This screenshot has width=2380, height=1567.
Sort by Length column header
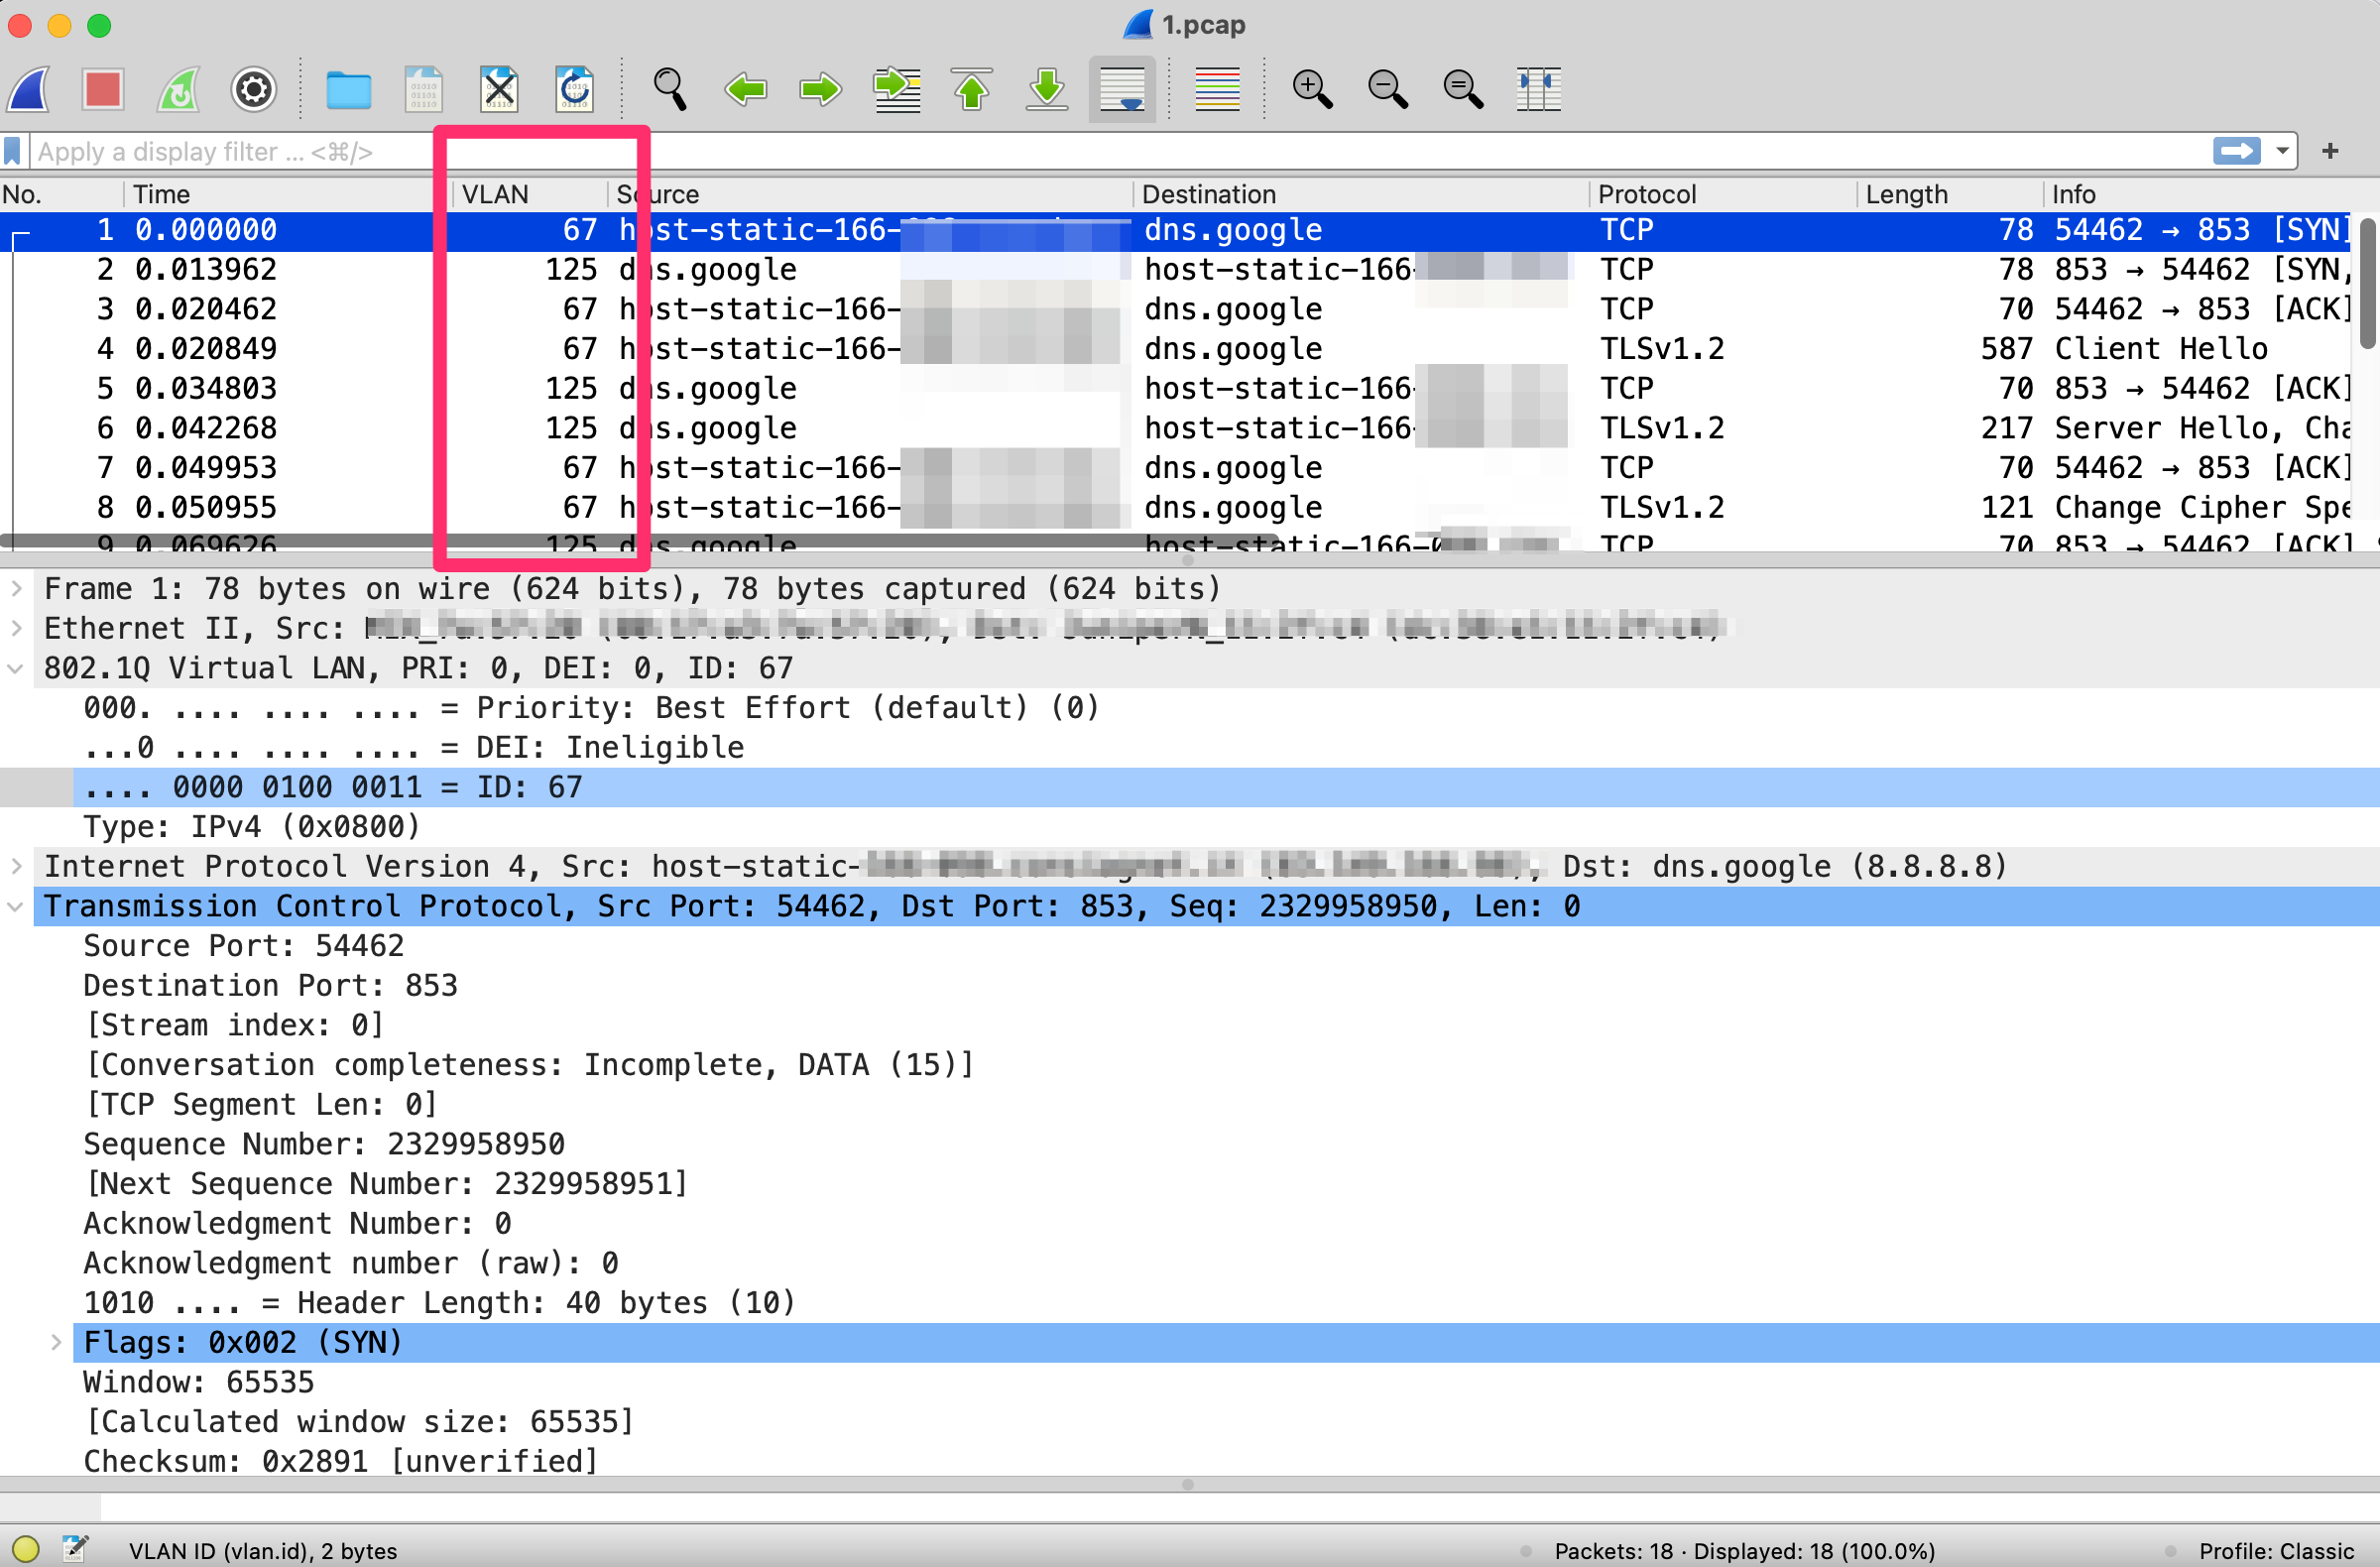point(1950,194)
